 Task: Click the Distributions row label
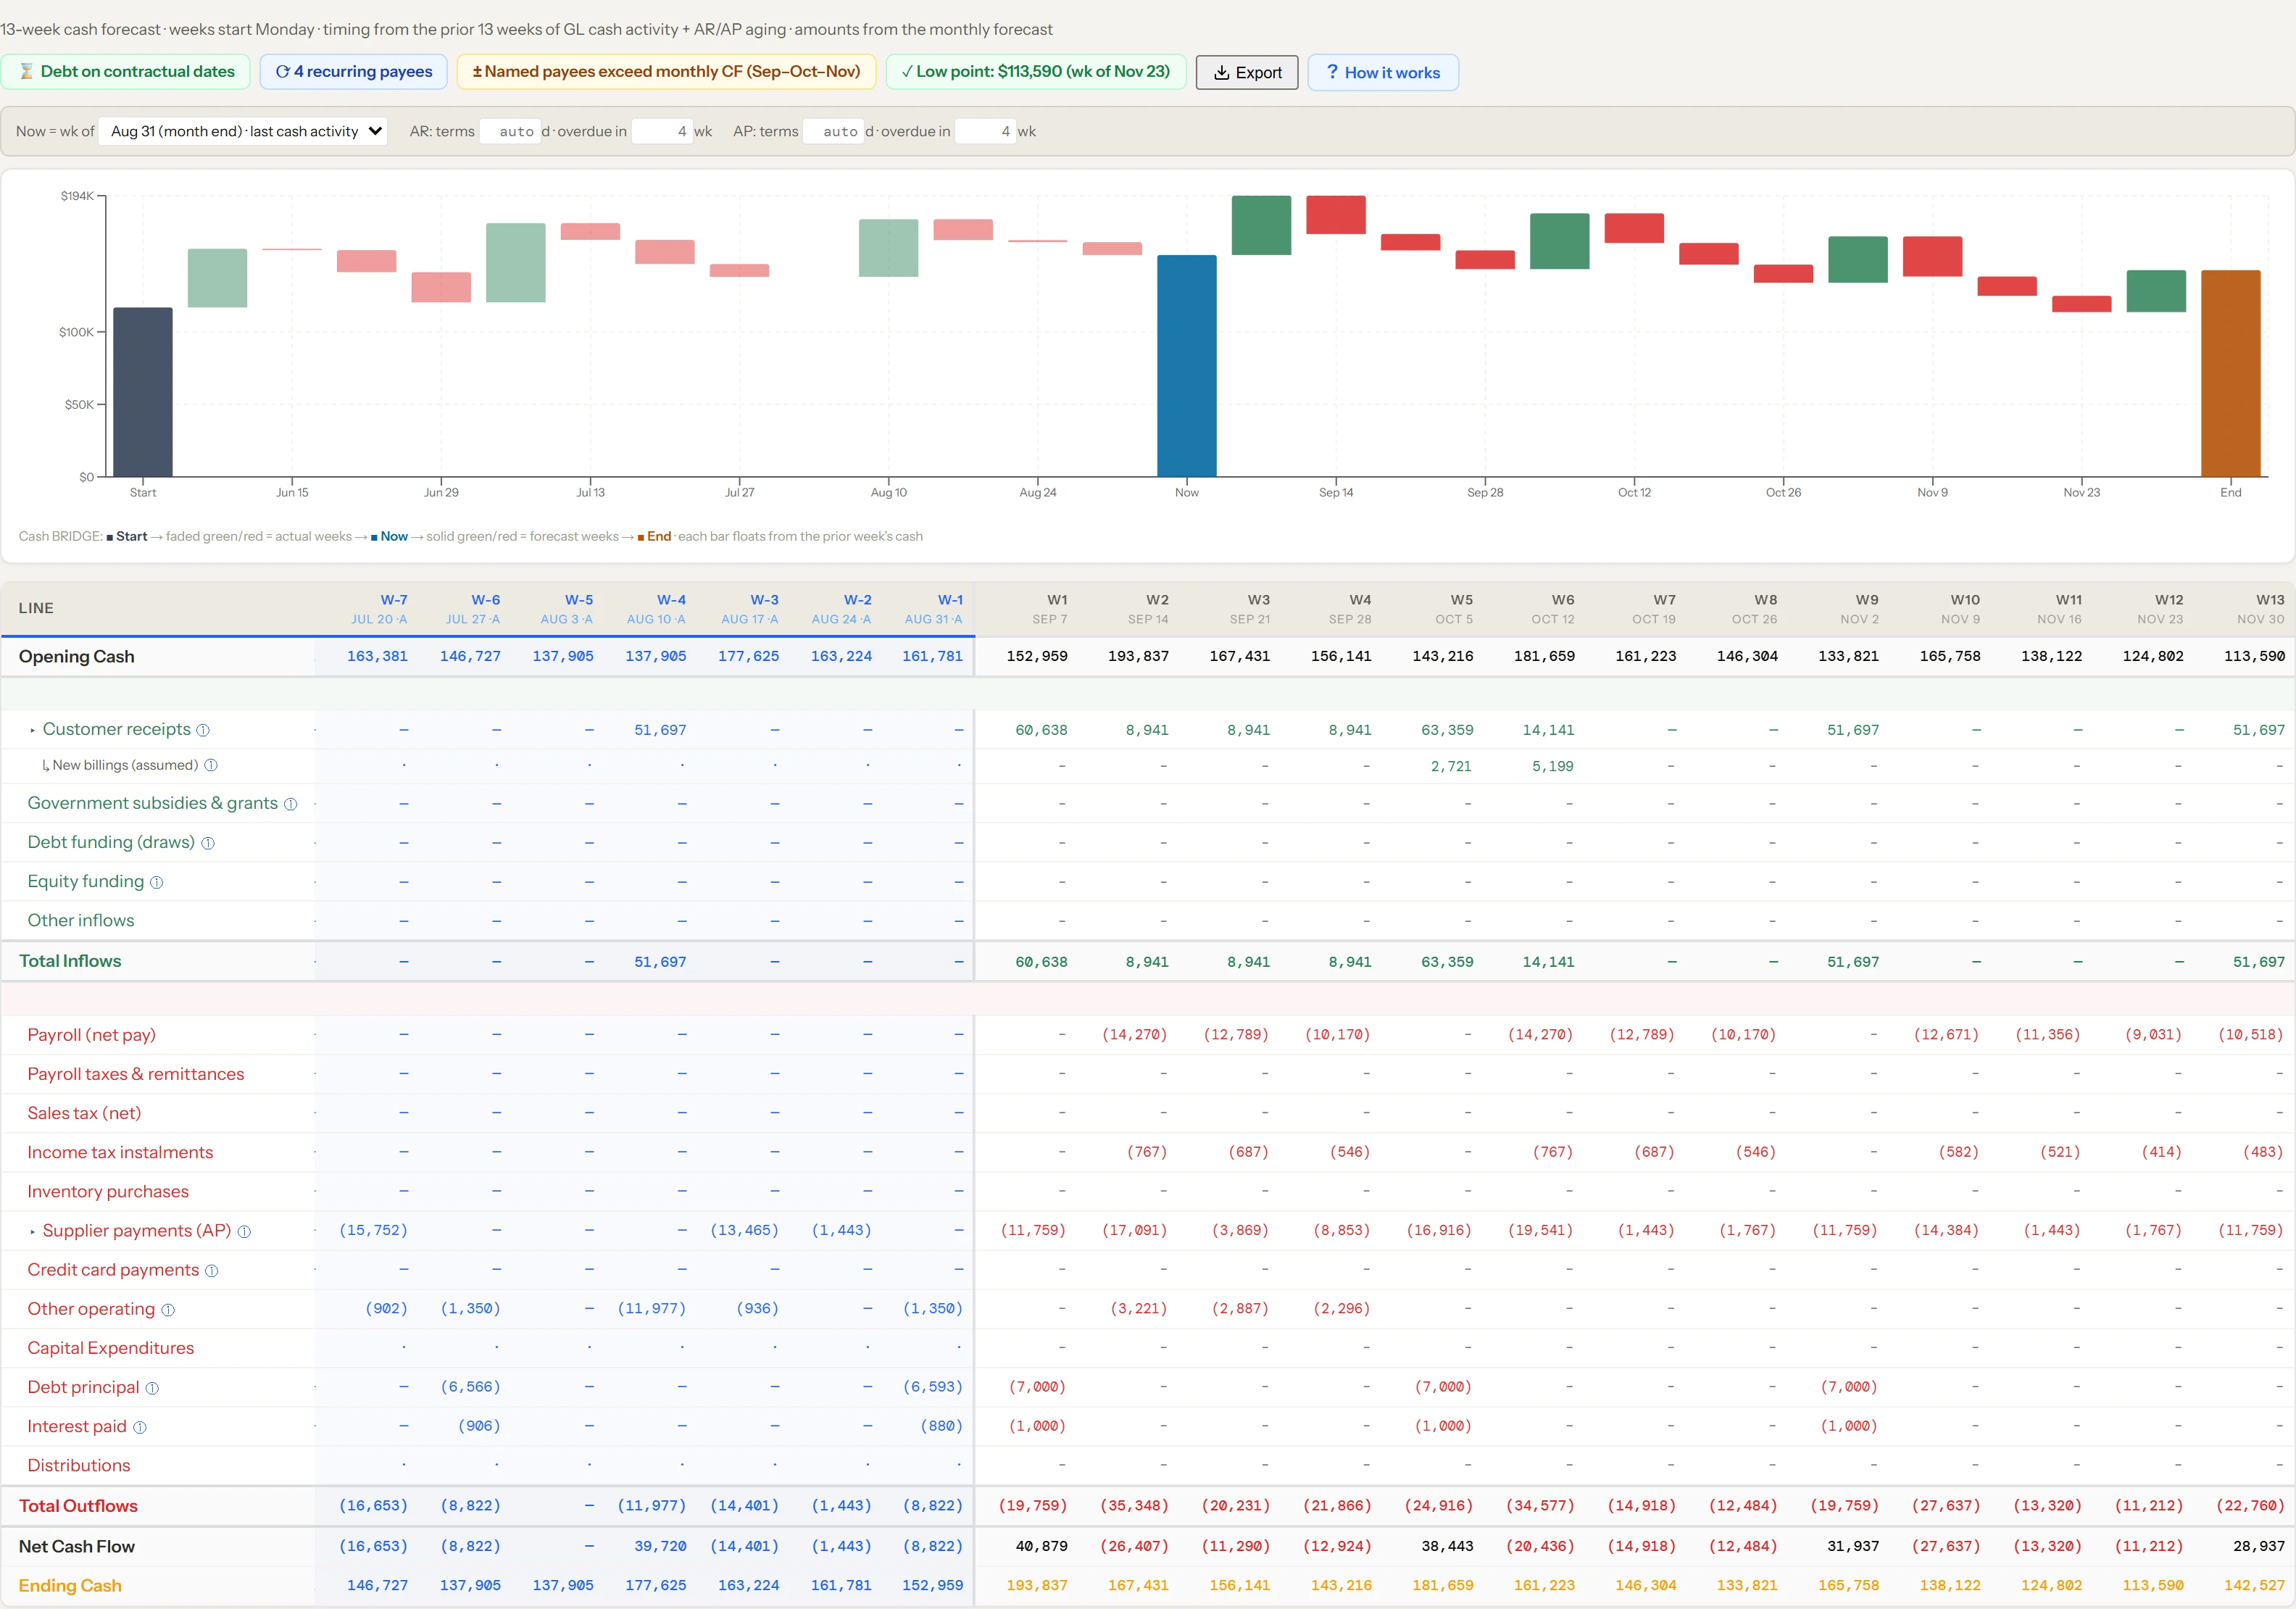click(x=79, y=1466)
